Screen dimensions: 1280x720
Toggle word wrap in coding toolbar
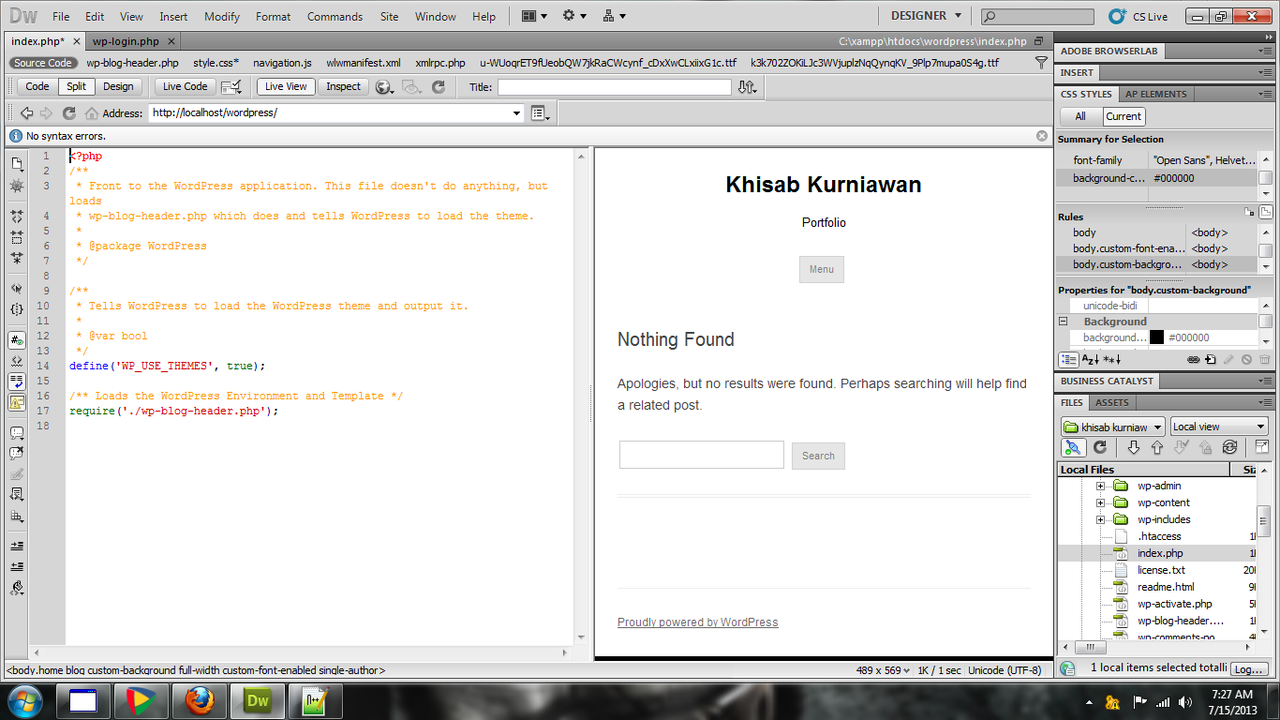pyautogui.click(x=16, y=382)
